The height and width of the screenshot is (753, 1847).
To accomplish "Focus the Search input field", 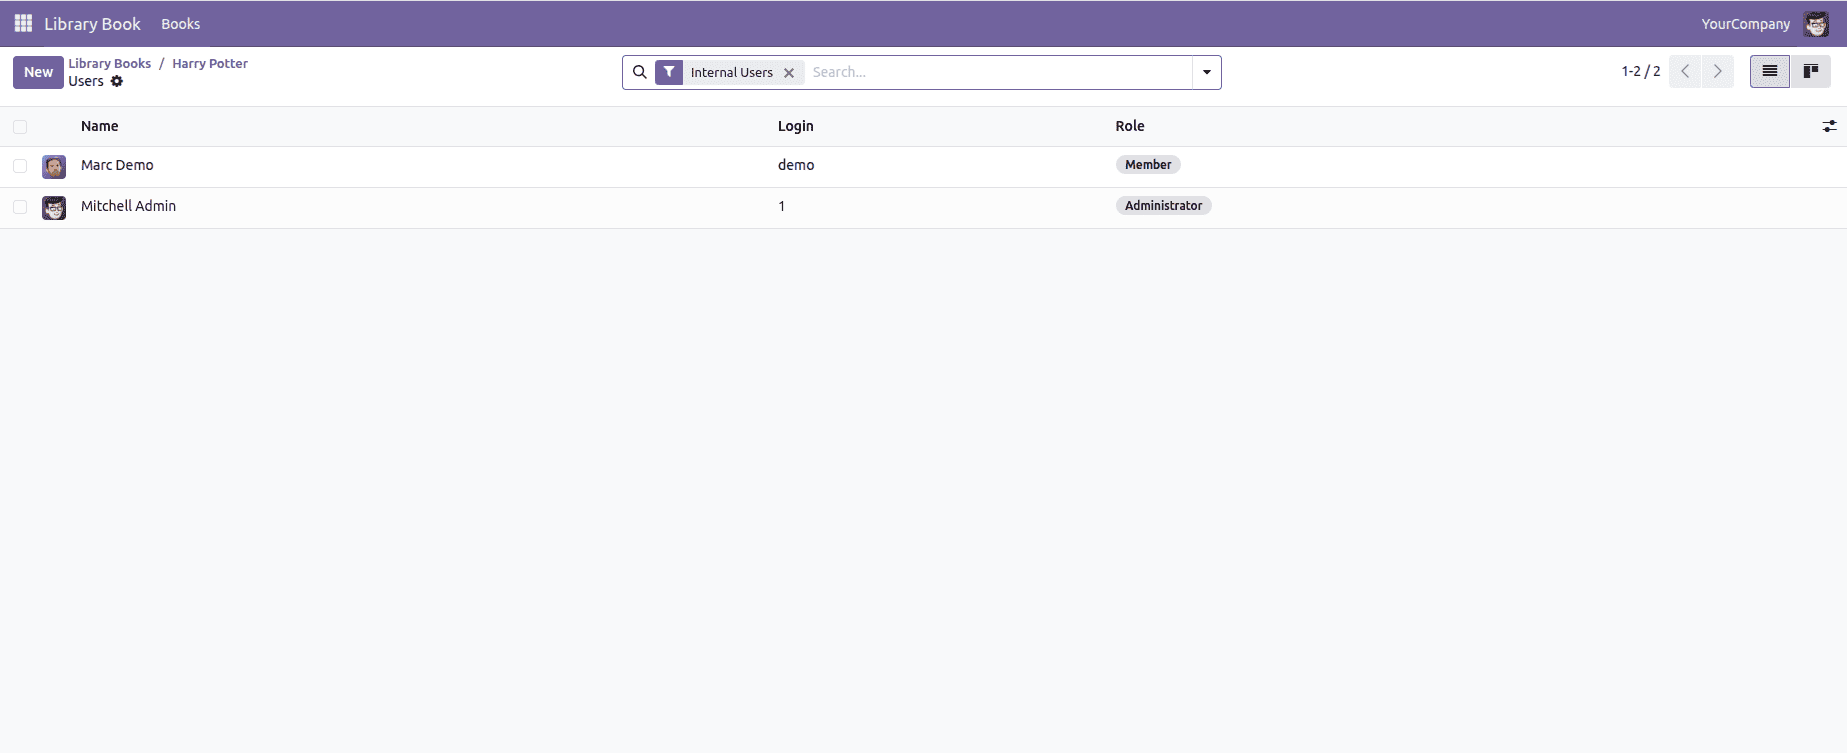I will (998, 72).
